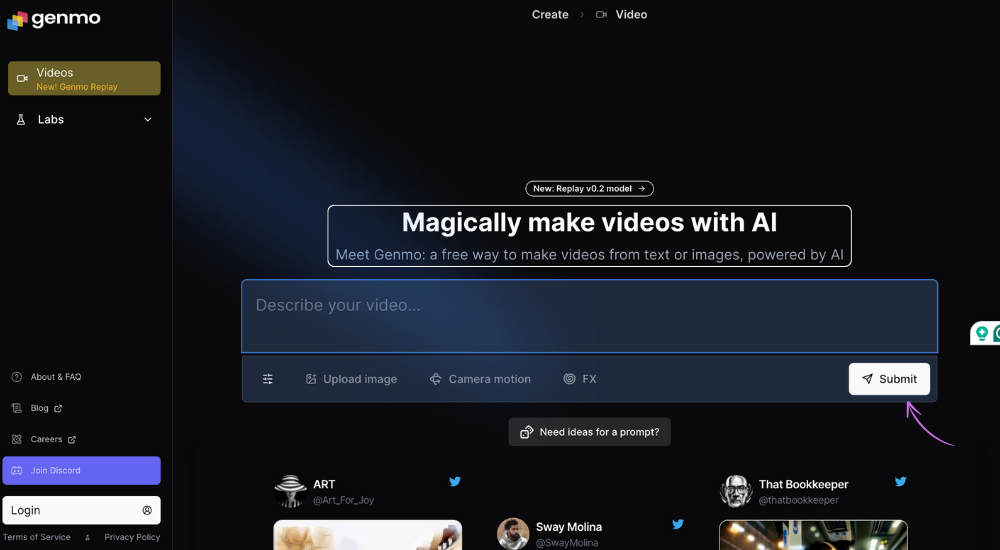Click the green lightbulb extension widget
The image size is (1000, 550).
pos(983,332)
